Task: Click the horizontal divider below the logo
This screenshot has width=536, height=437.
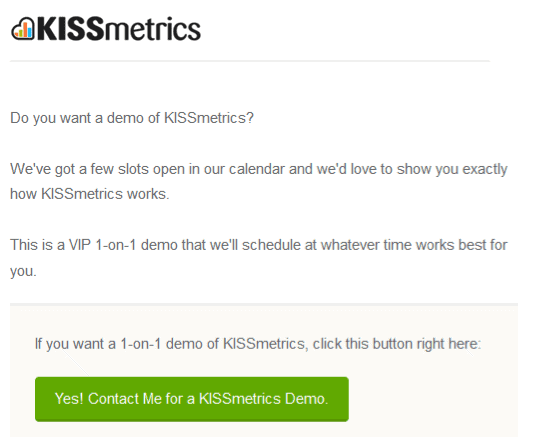Action: click(x=250, y=61)
